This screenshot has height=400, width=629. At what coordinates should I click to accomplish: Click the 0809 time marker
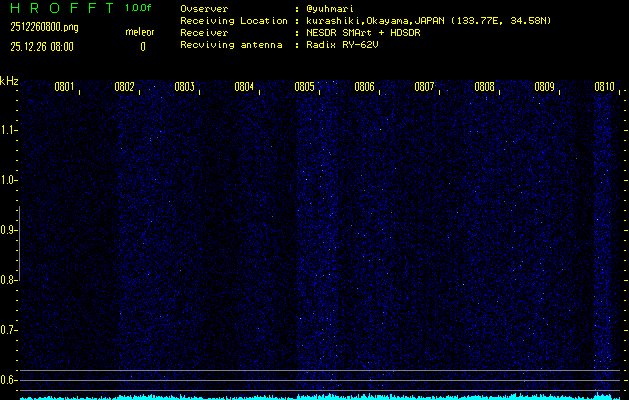coord(544,87)
